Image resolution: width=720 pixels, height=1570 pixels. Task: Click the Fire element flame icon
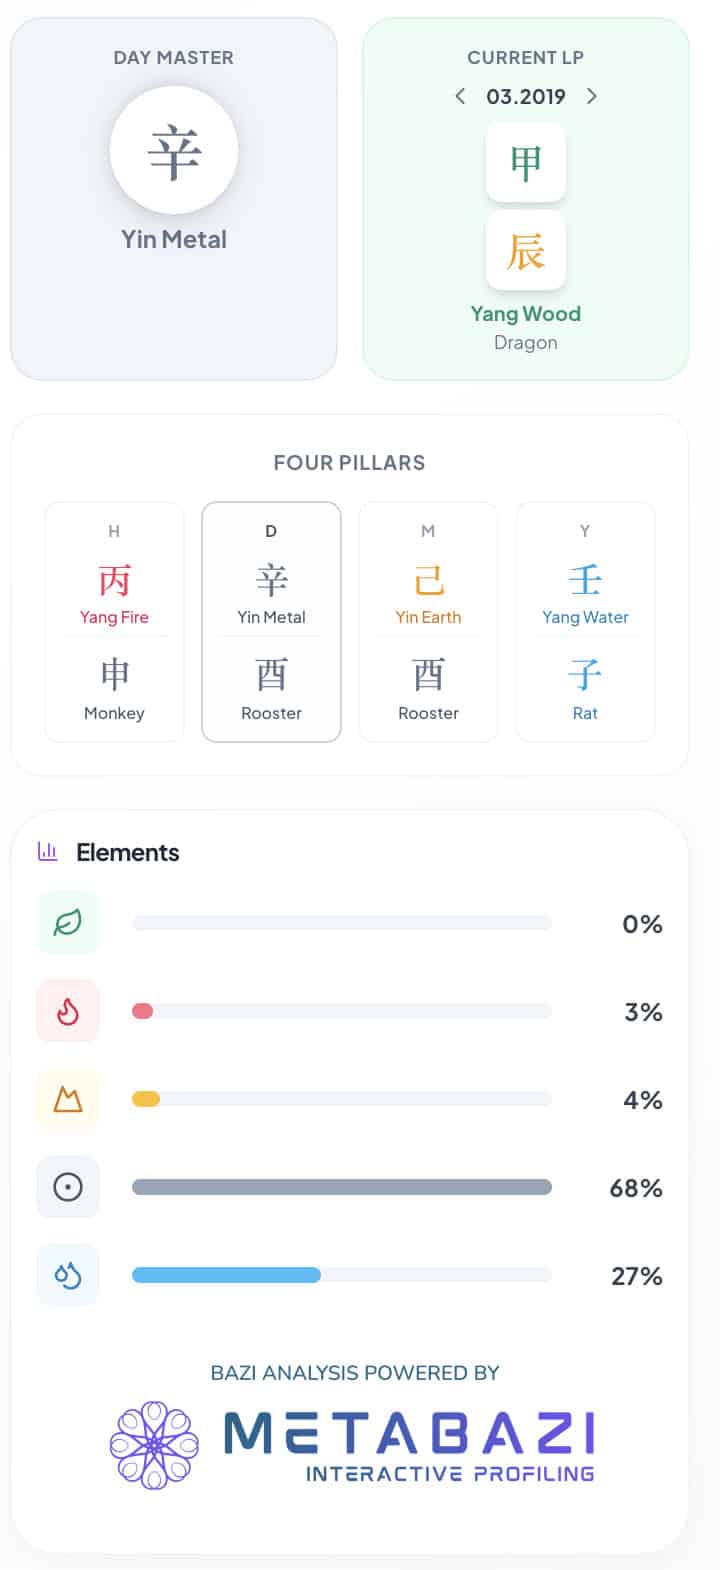coord(68,1011)
